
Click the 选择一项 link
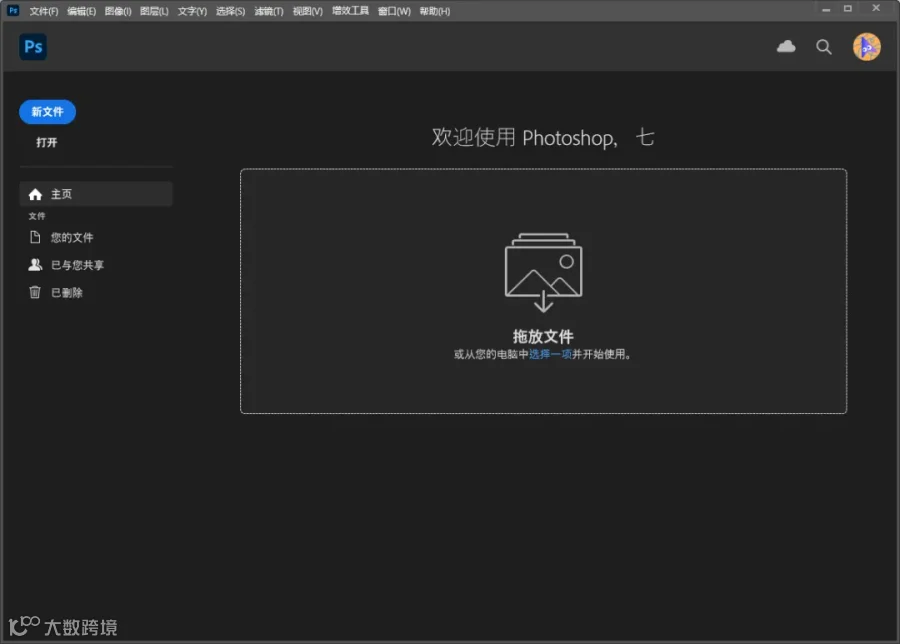pyautogui.click(x=550, y=354)
